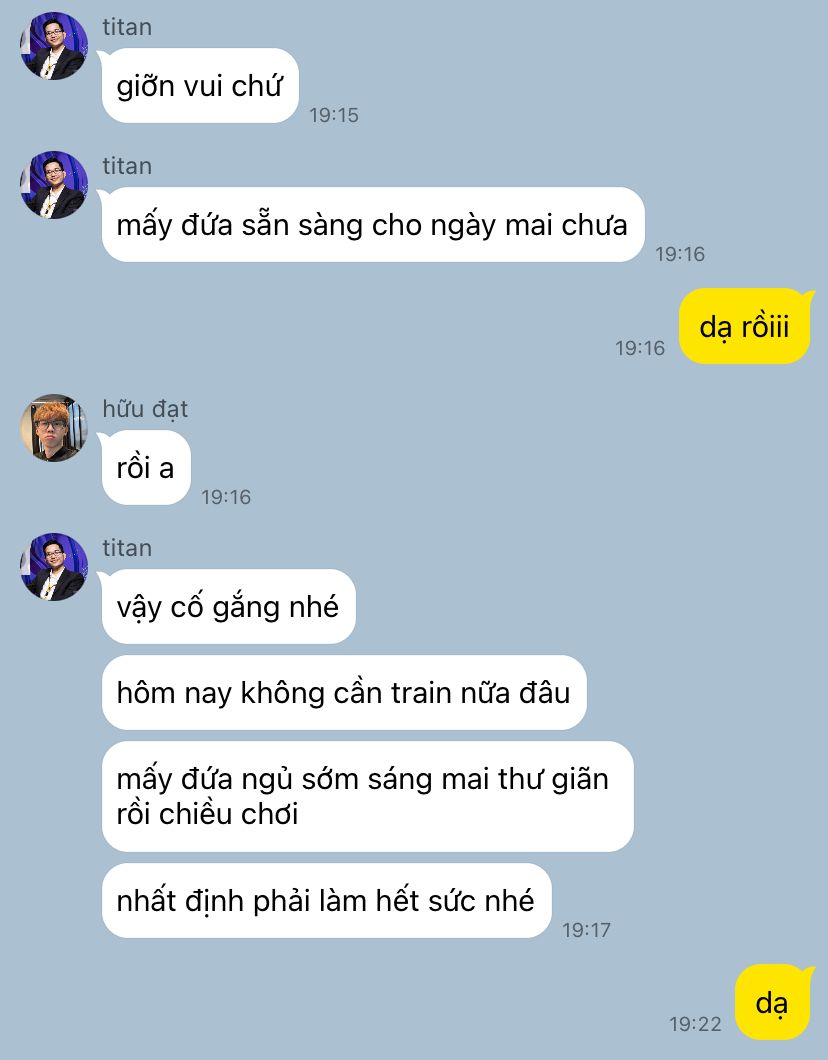Click the sender name "hữu đạt"
Screen dimensions: 828x1060
click(145, 409)
